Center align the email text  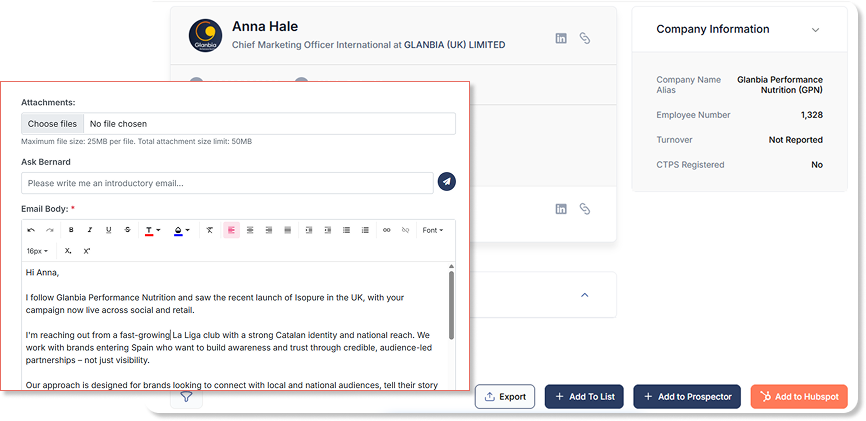pos(250,230)
